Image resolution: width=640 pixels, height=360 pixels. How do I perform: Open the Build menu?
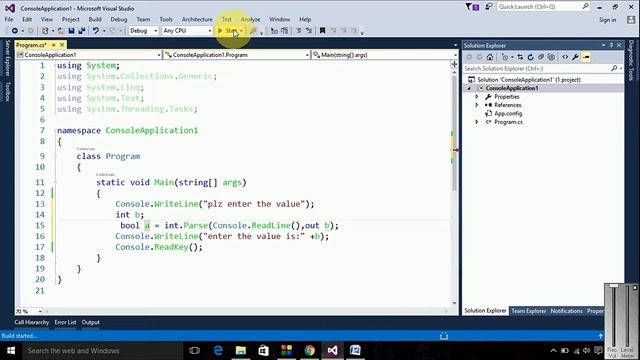(x=95, y=19)
